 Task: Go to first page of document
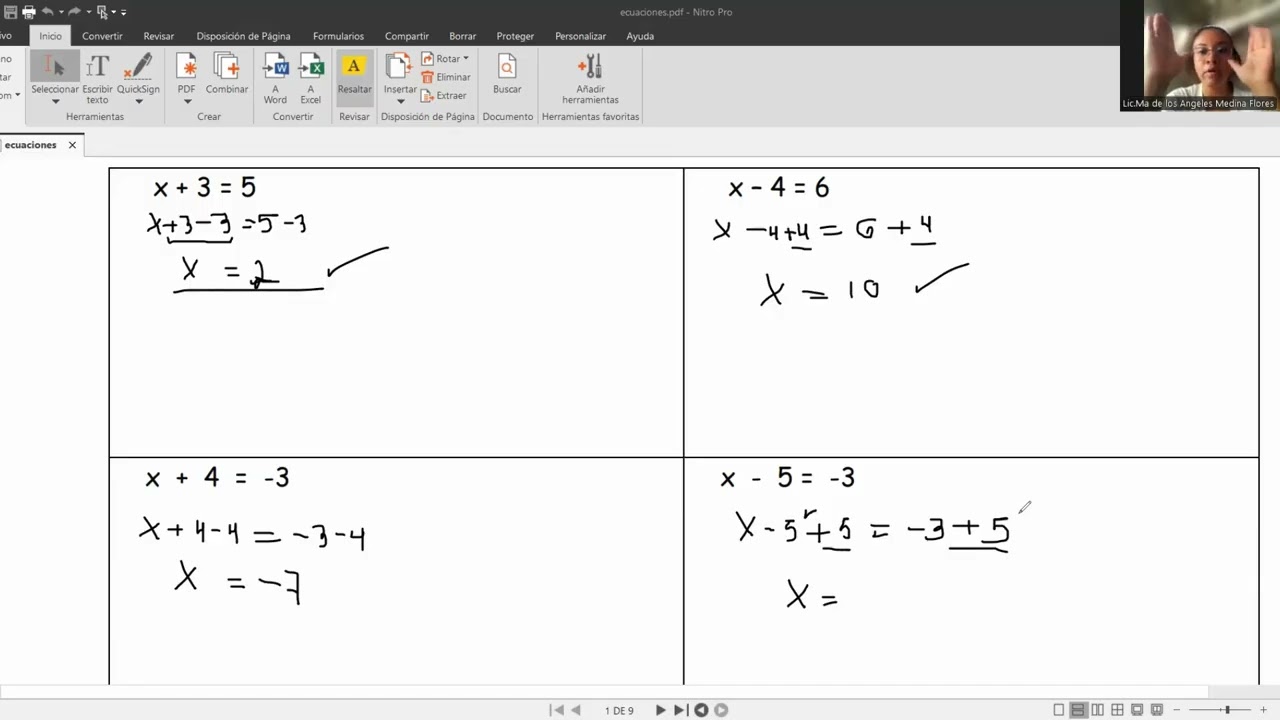click(x=556, y=710)
